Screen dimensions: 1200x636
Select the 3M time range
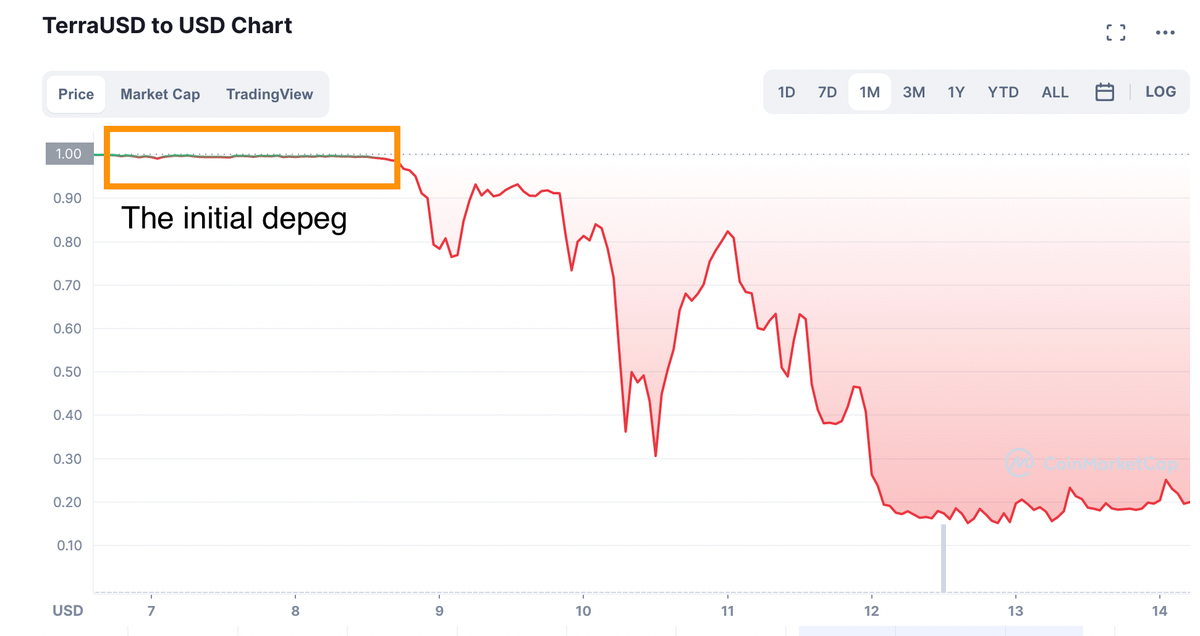coord(913,92)
